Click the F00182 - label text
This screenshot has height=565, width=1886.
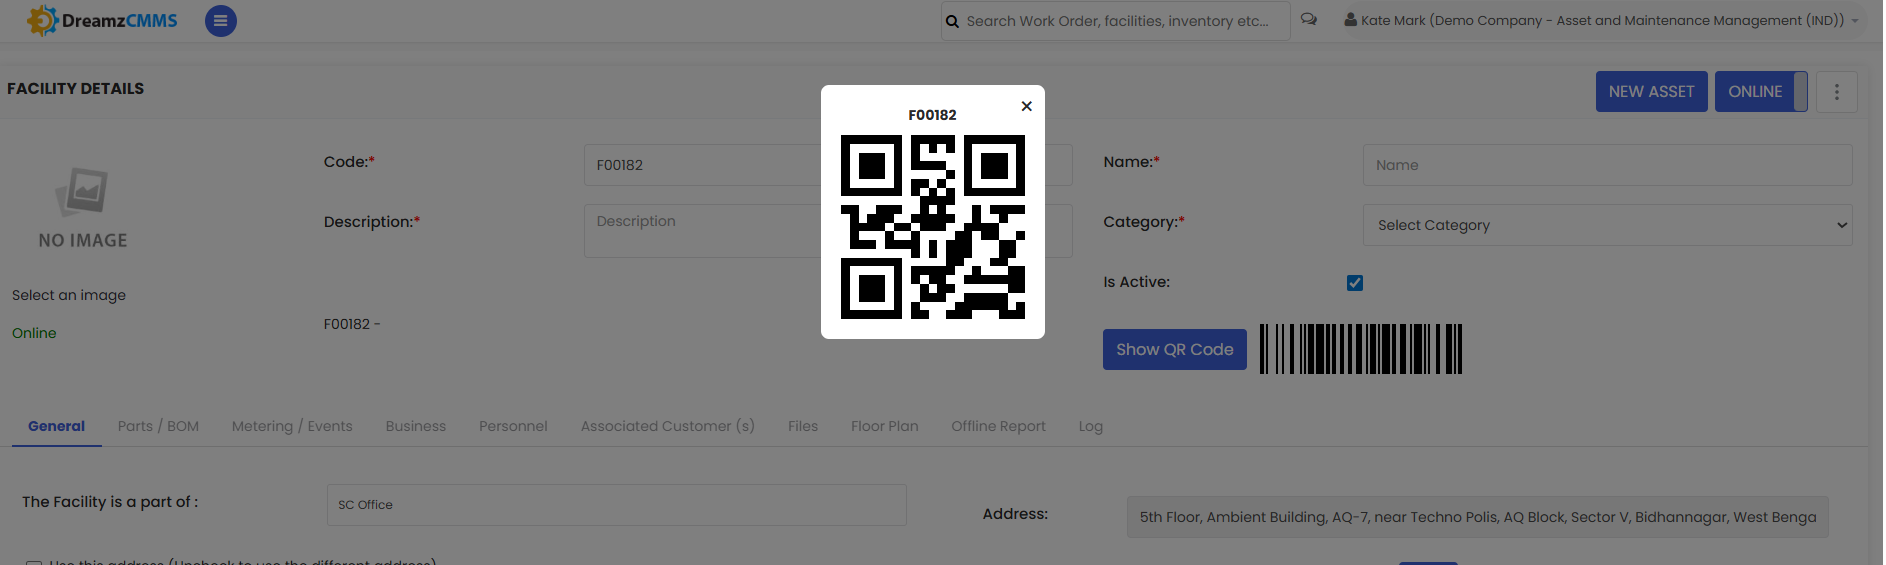tap(352, 324)
